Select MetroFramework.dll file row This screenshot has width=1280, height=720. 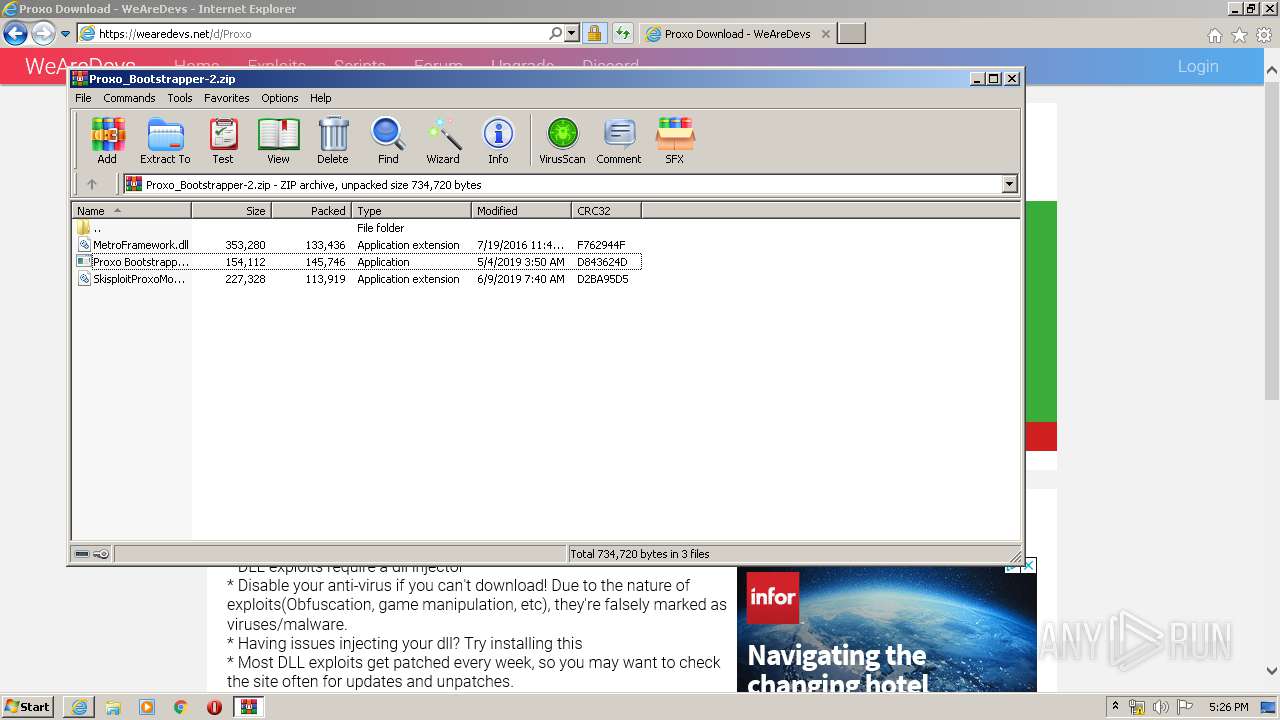click(x=357, y=245)
